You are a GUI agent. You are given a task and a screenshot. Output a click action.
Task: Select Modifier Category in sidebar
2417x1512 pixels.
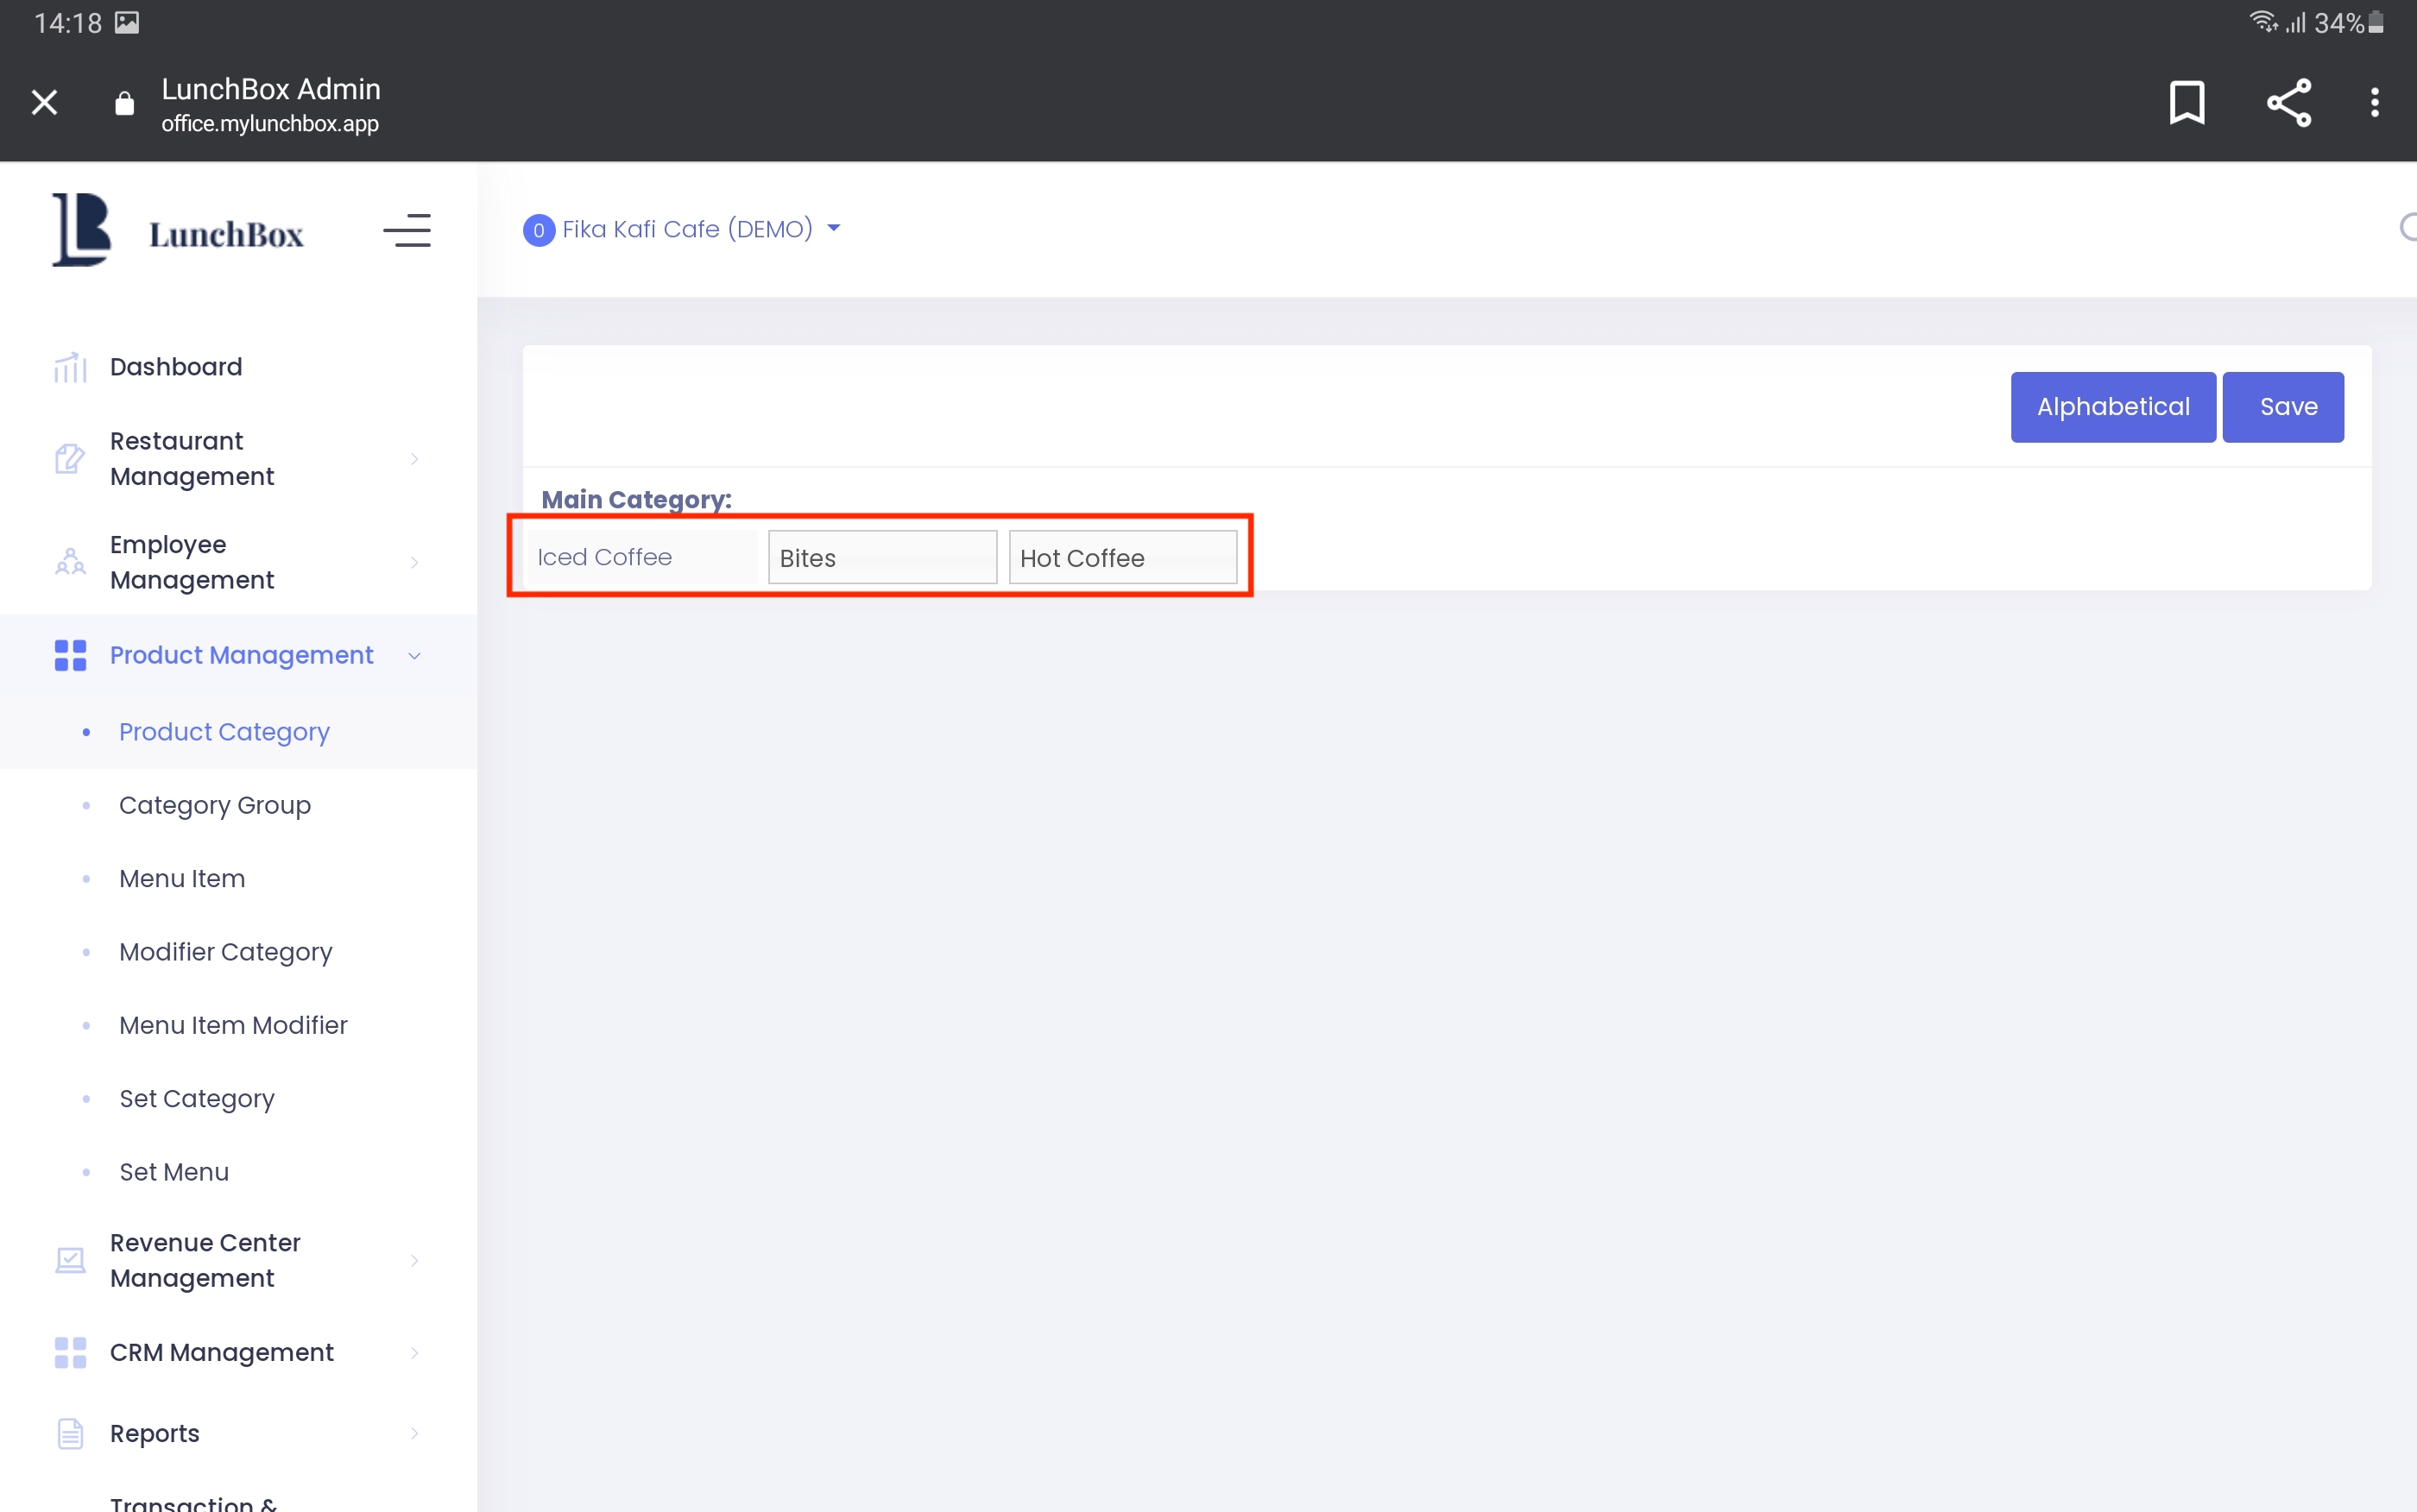point(225,952)
